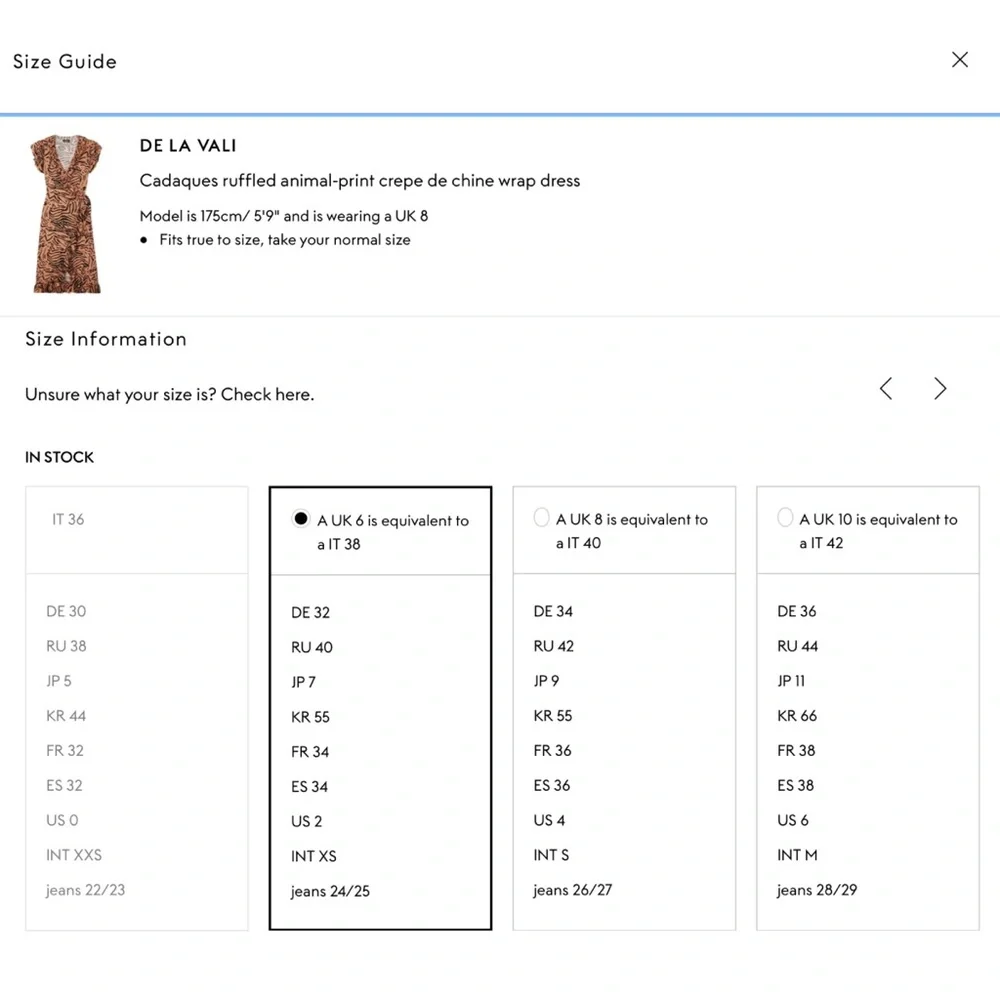
Task: Click the 'DE 30' size entry
Action: coord(66,611)
